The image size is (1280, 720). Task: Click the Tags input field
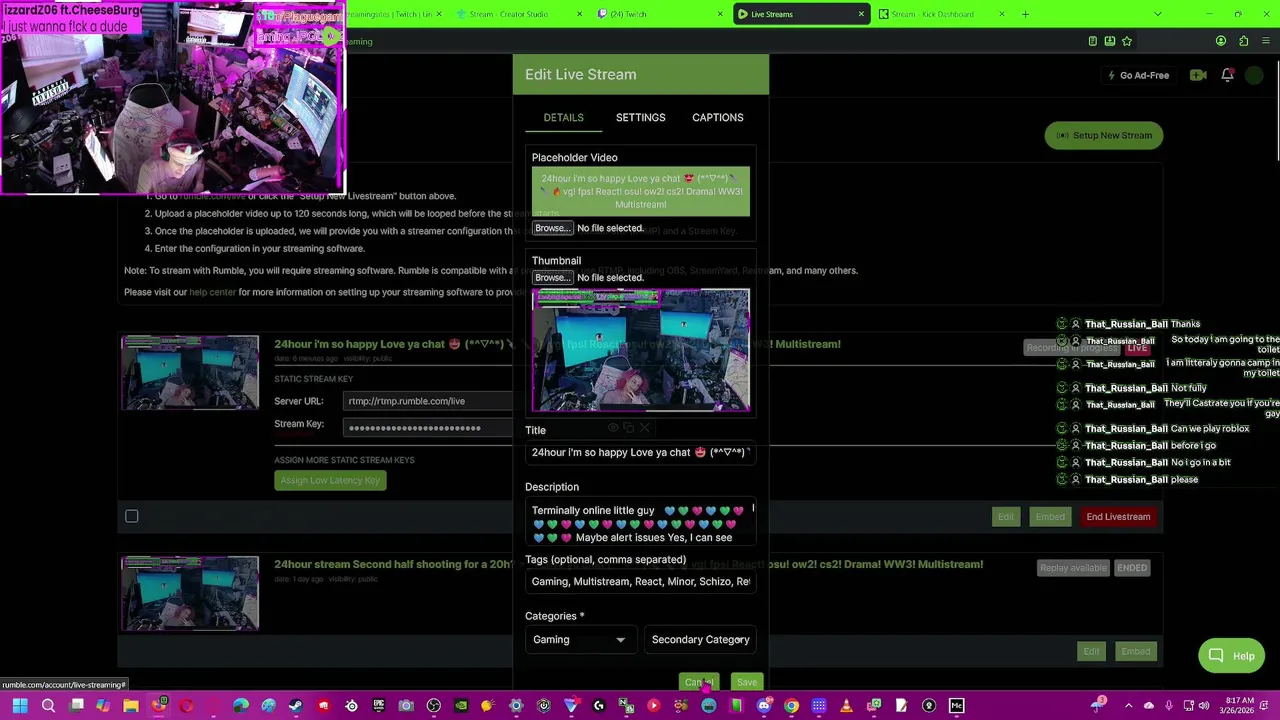(640, 582)
